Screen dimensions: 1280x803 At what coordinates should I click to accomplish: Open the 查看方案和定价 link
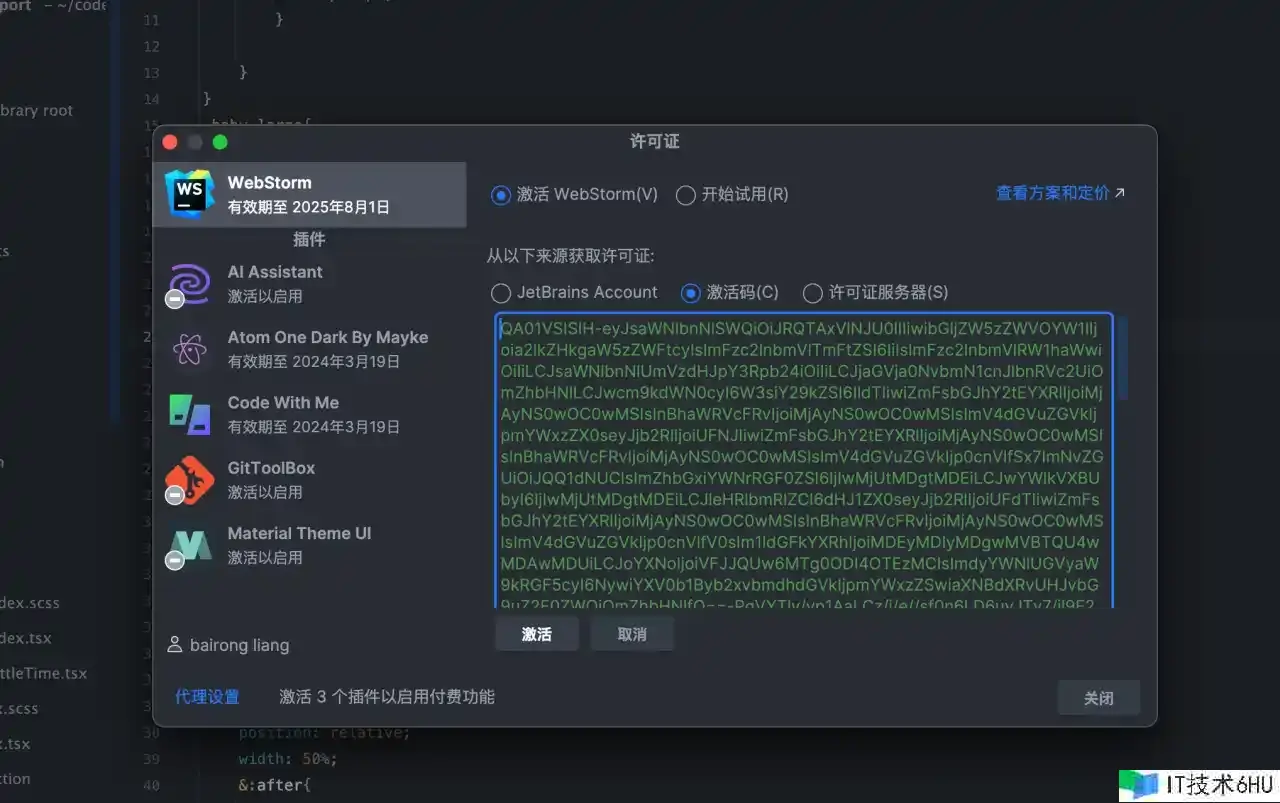(x=1052, y=193)
